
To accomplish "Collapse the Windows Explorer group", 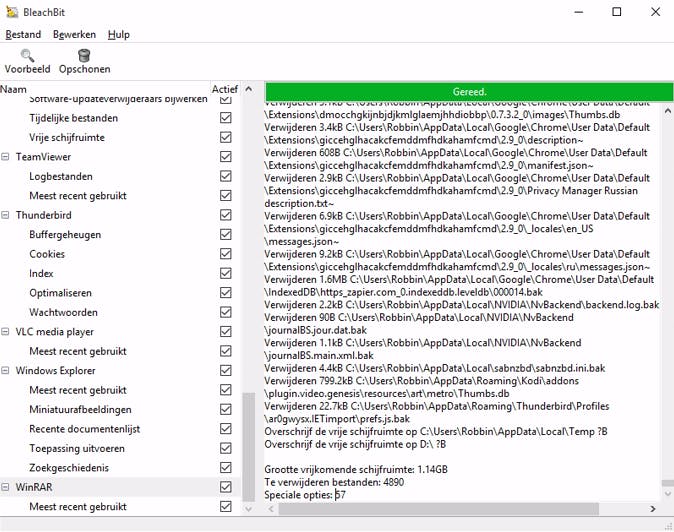I will pos(5,370).
